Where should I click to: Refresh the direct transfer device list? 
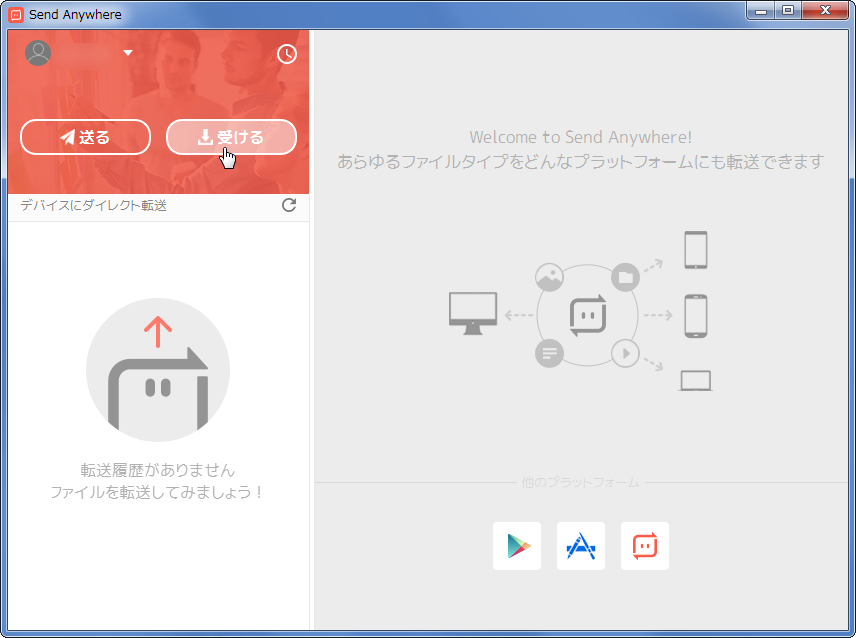pos(289,206)
